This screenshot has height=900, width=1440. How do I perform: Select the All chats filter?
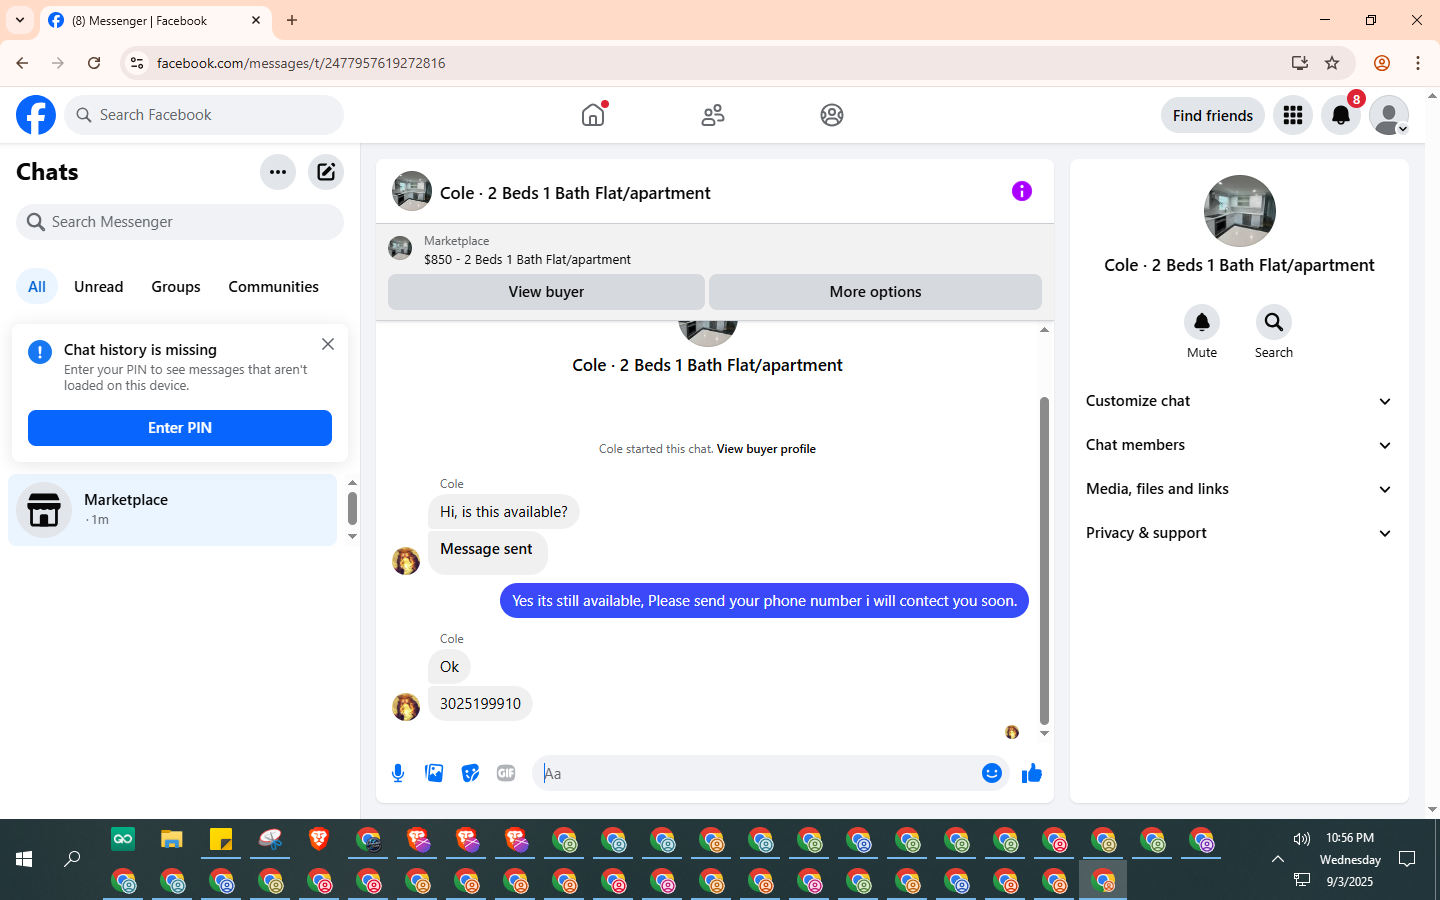[x=37, y=287]
